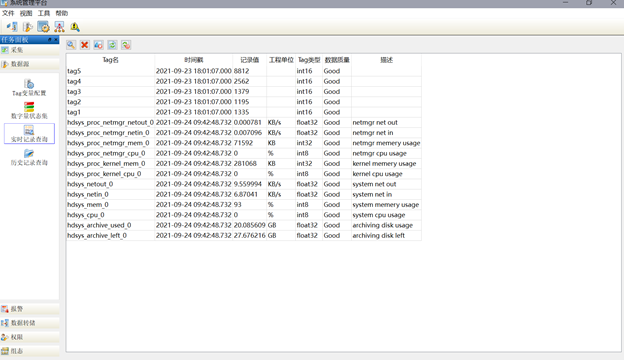Open the 文件 menu
The height and width of the screenshot is (360, 624).
(8, 13)
